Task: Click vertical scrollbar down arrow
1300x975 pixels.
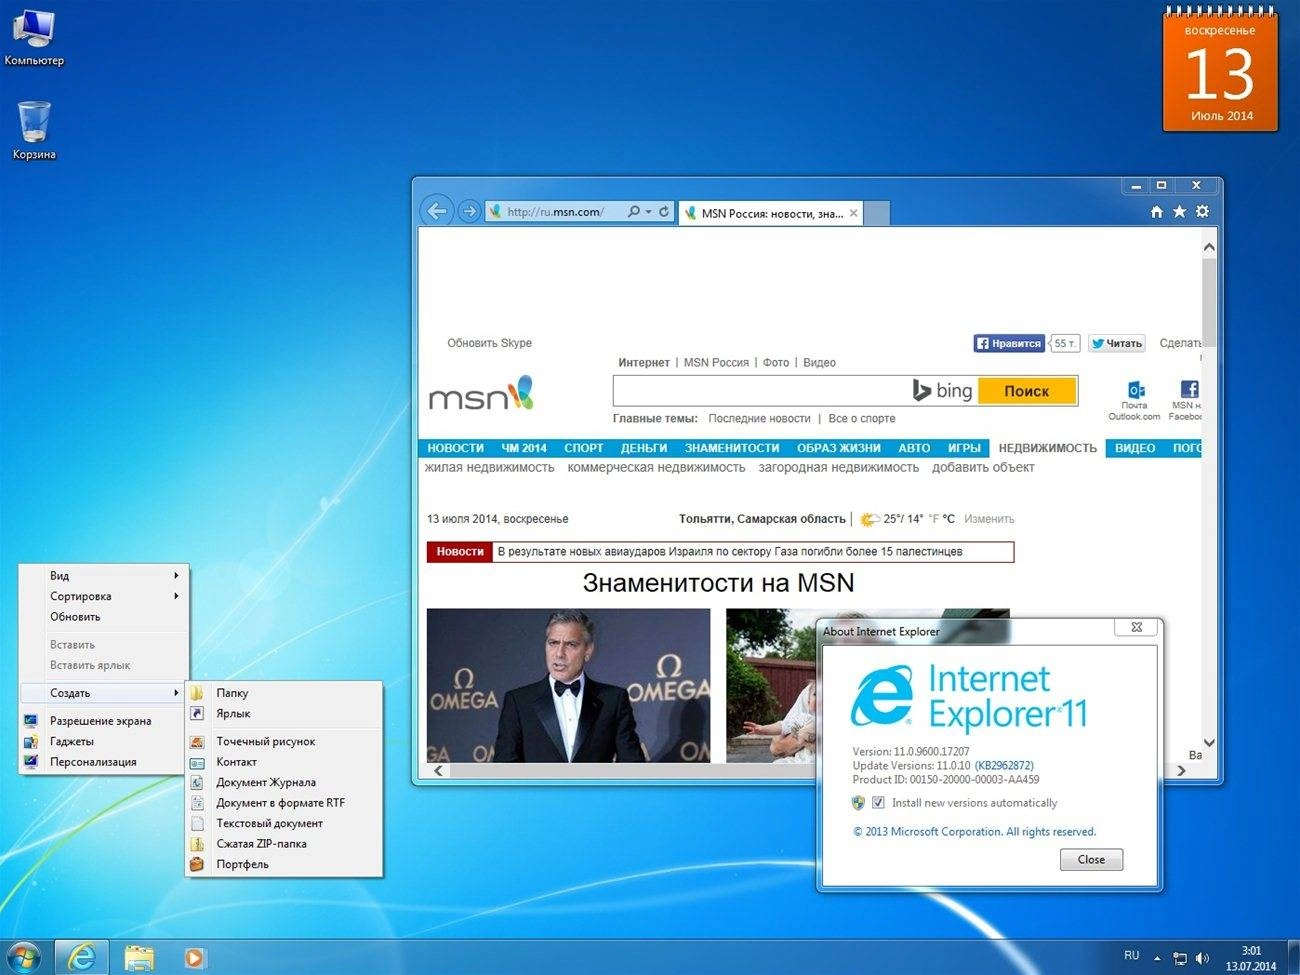Action: tap(1209, 742)
